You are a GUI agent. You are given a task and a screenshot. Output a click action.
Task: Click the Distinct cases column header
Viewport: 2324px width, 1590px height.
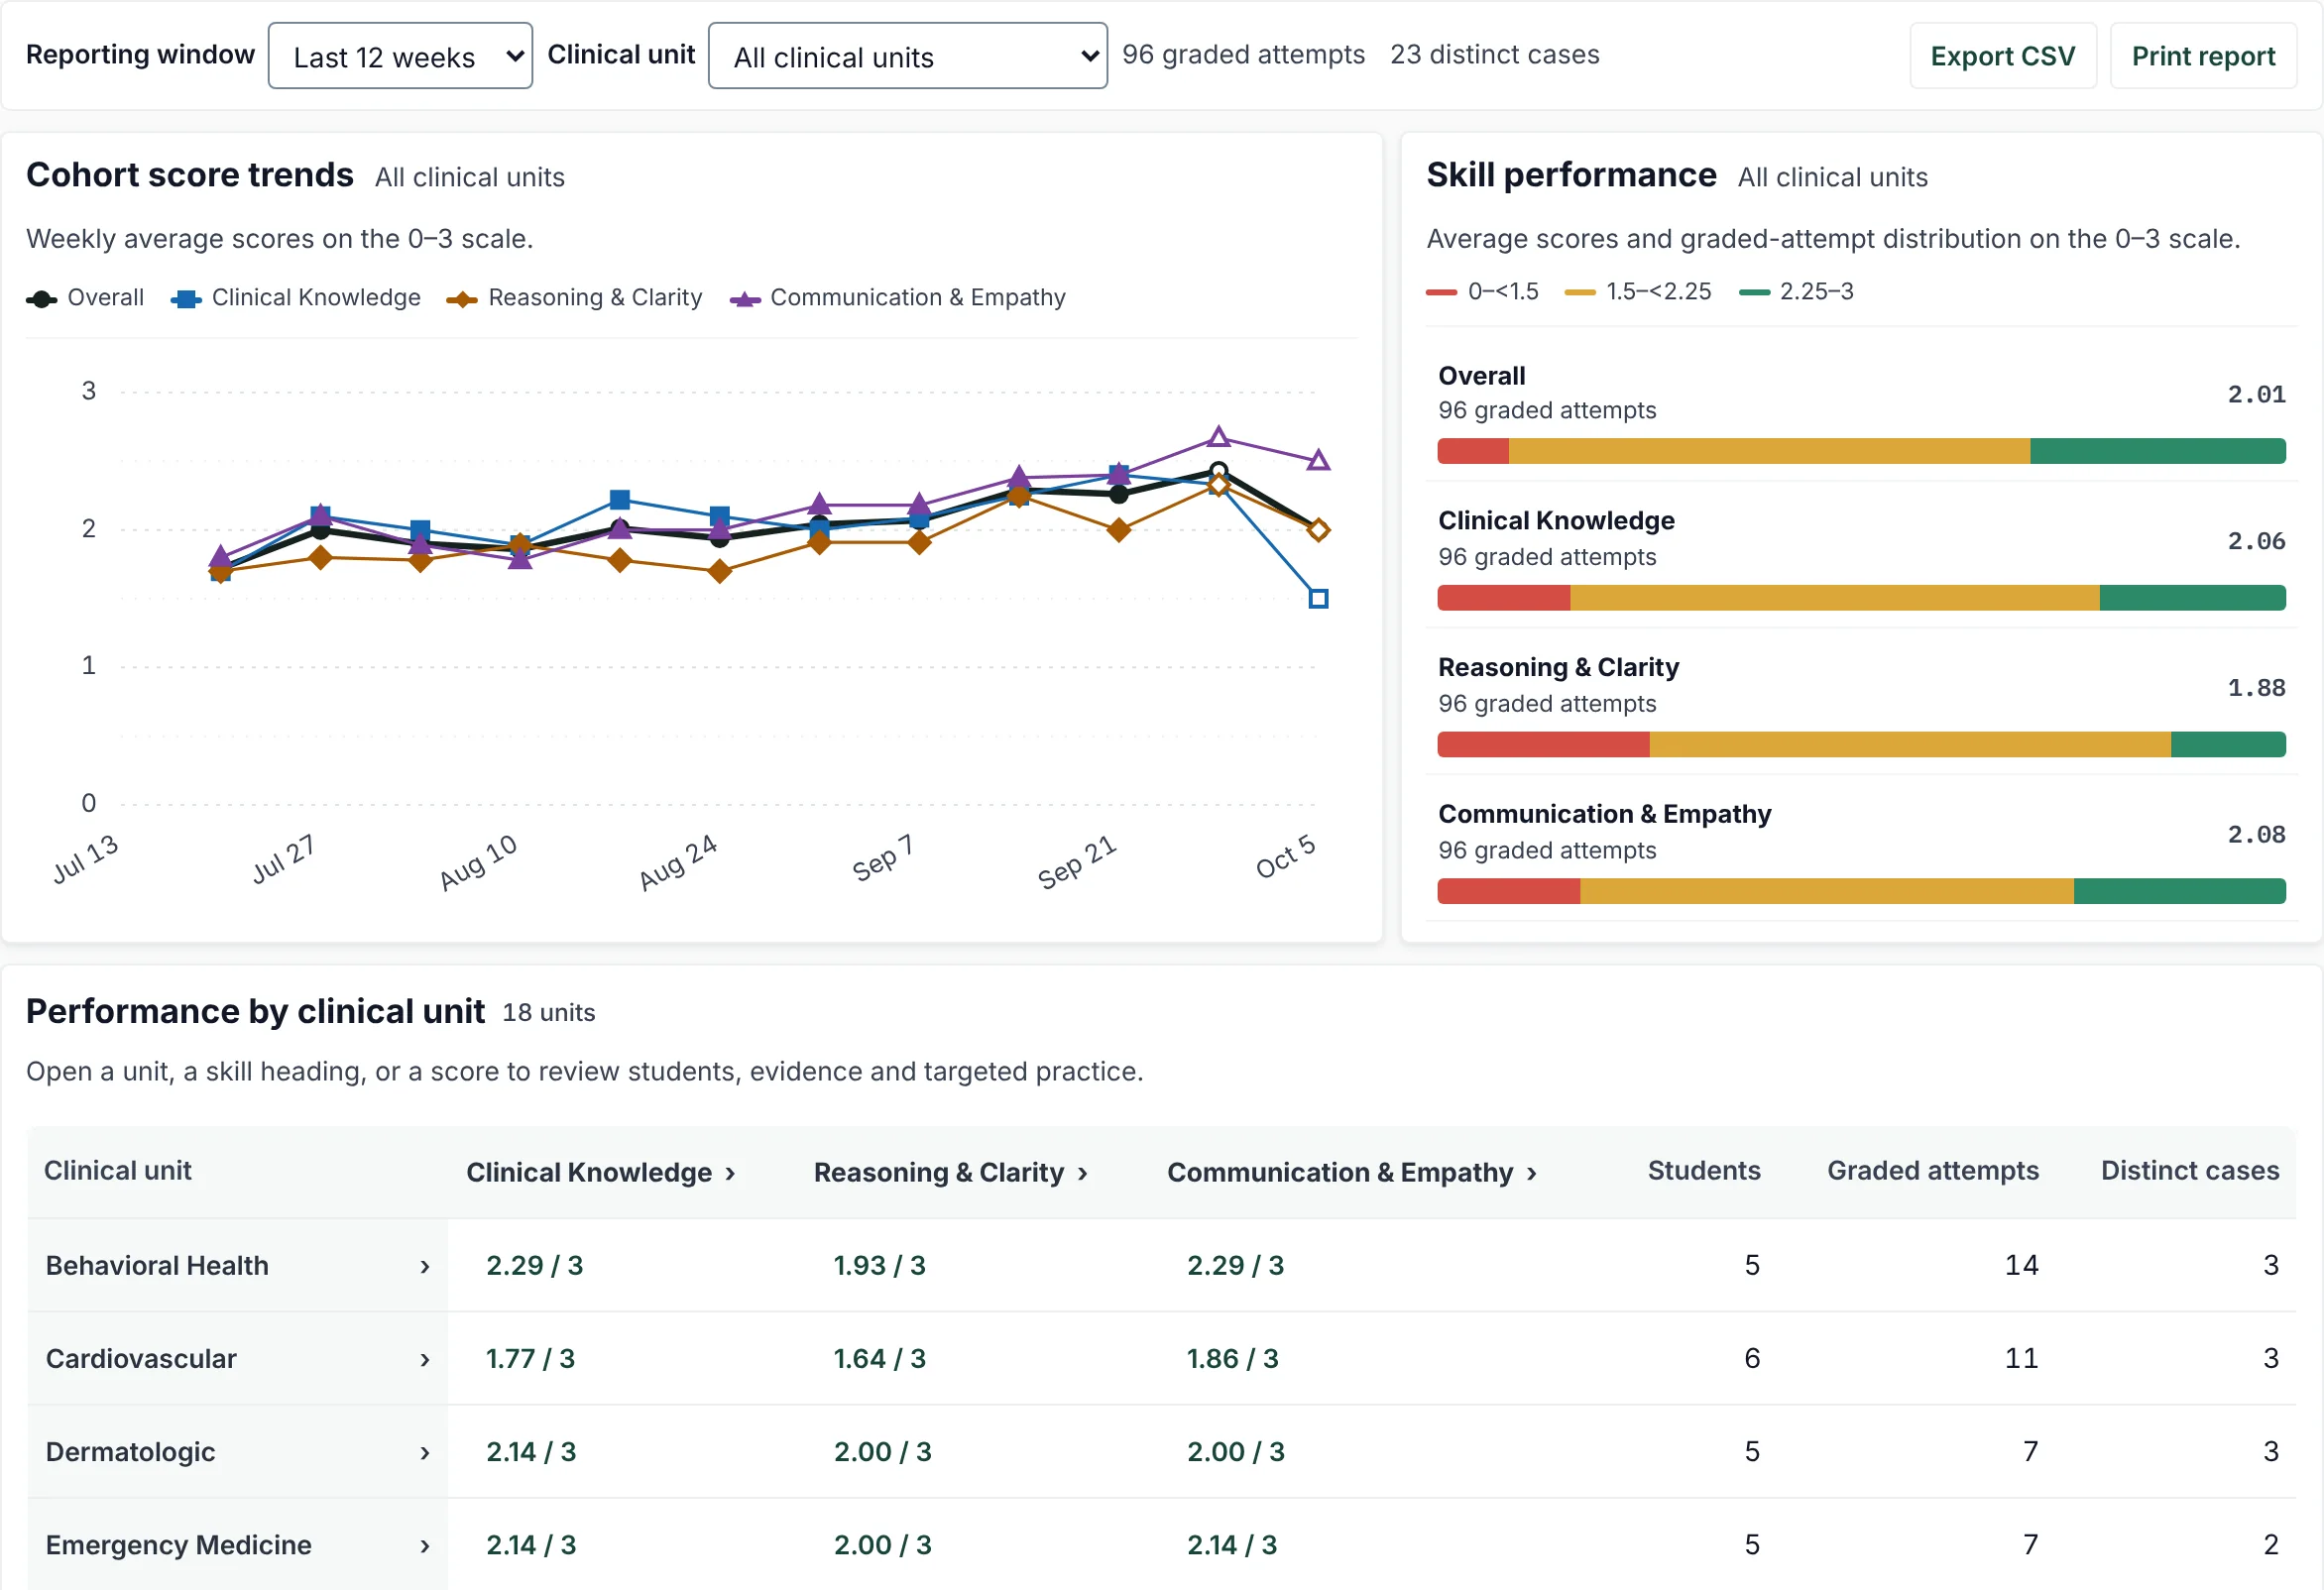tap(2190, 1171)
